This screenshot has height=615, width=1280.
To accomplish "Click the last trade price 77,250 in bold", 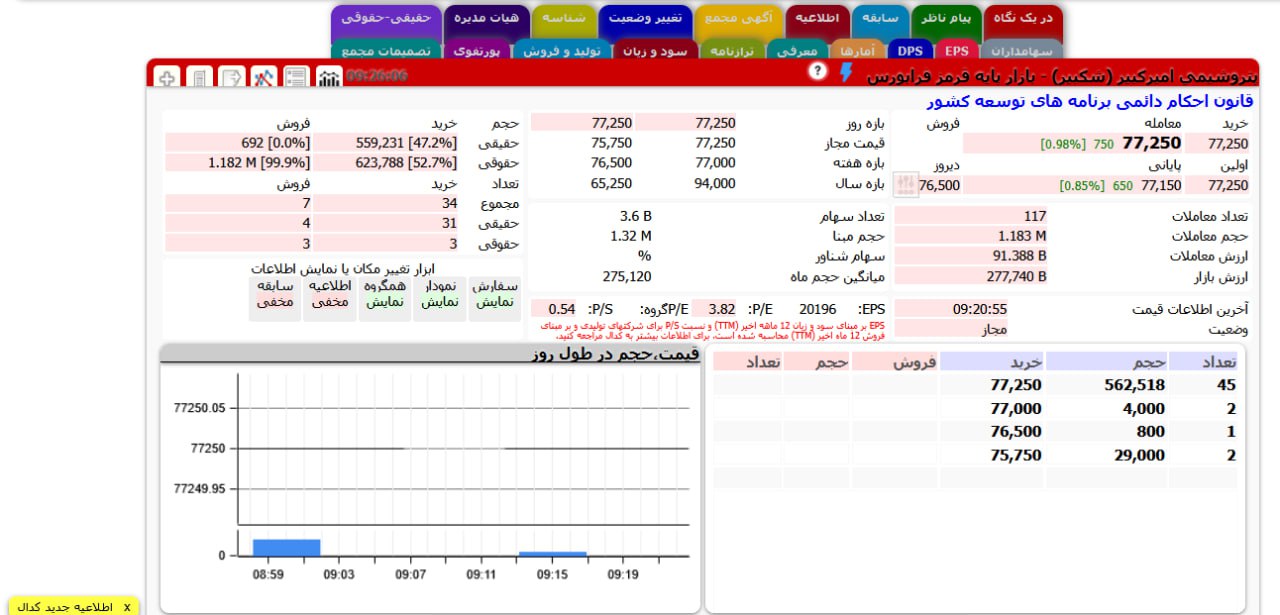I will 1151,143.
